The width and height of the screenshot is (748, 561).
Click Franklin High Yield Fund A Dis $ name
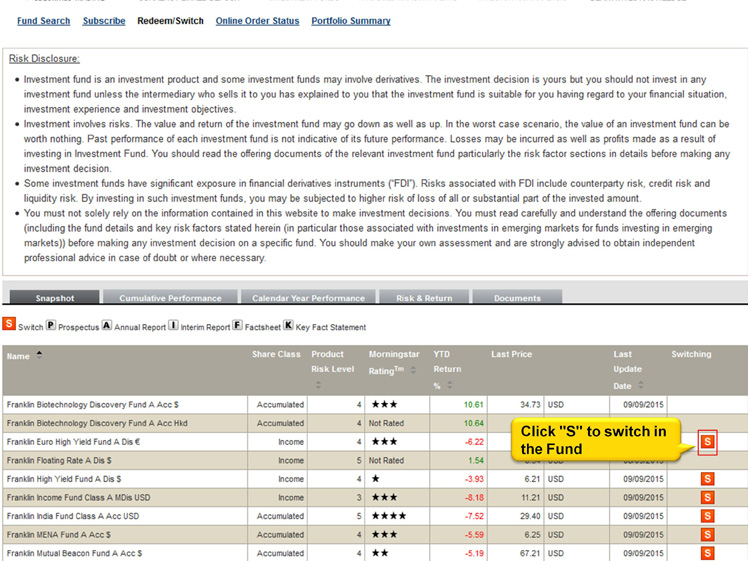[x=64, y=479]
